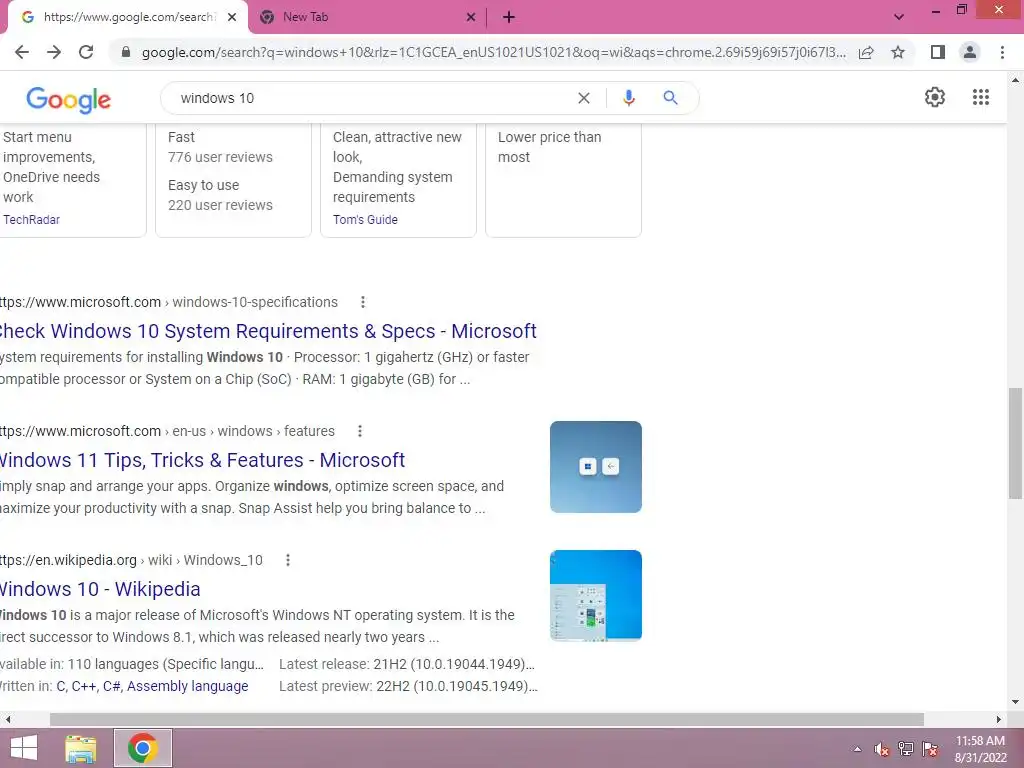Submit search using magnifying glass icon
The width and height of the screenshot is (1024, 768).
pyautogui.click(x=670, y=98)
